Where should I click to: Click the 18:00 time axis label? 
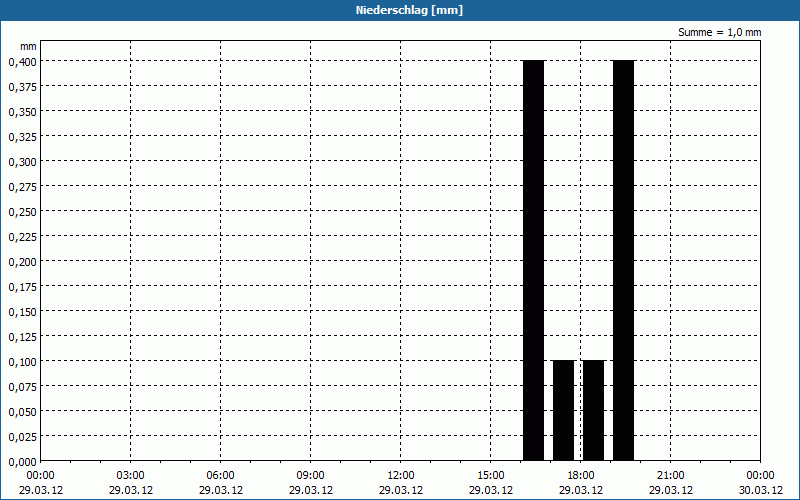(581, 476)
